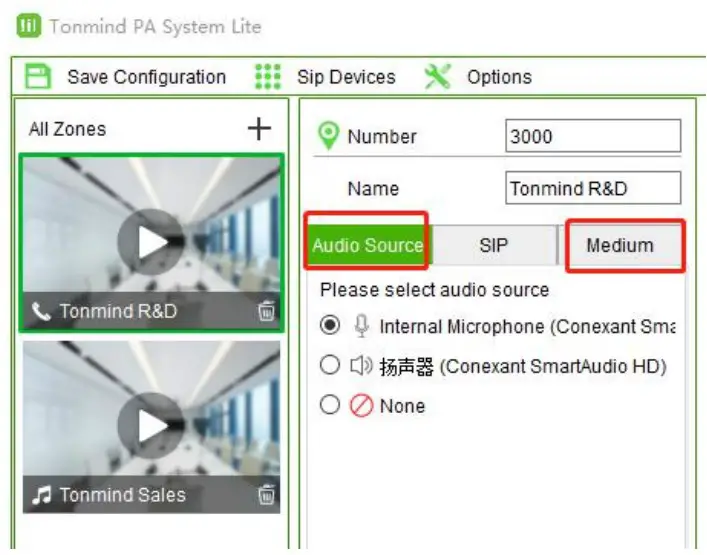Switch to the SIP tab
Viewport: 707px width, 555px height.
(494, 245)
